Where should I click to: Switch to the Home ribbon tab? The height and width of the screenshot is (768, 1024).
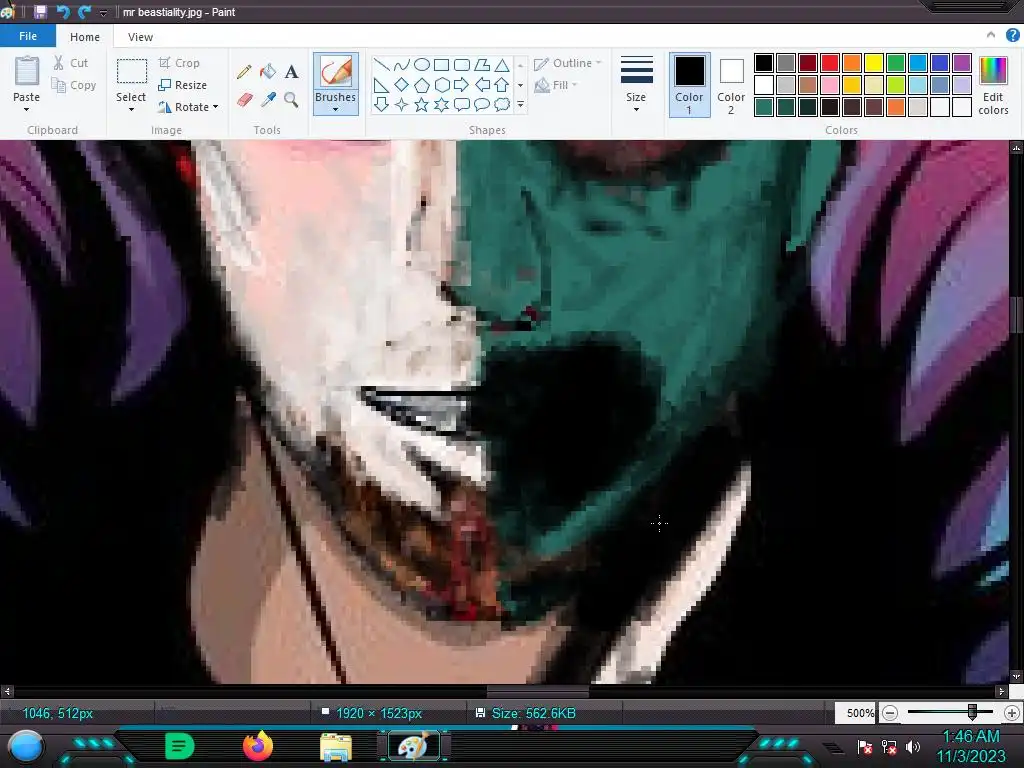85,37
